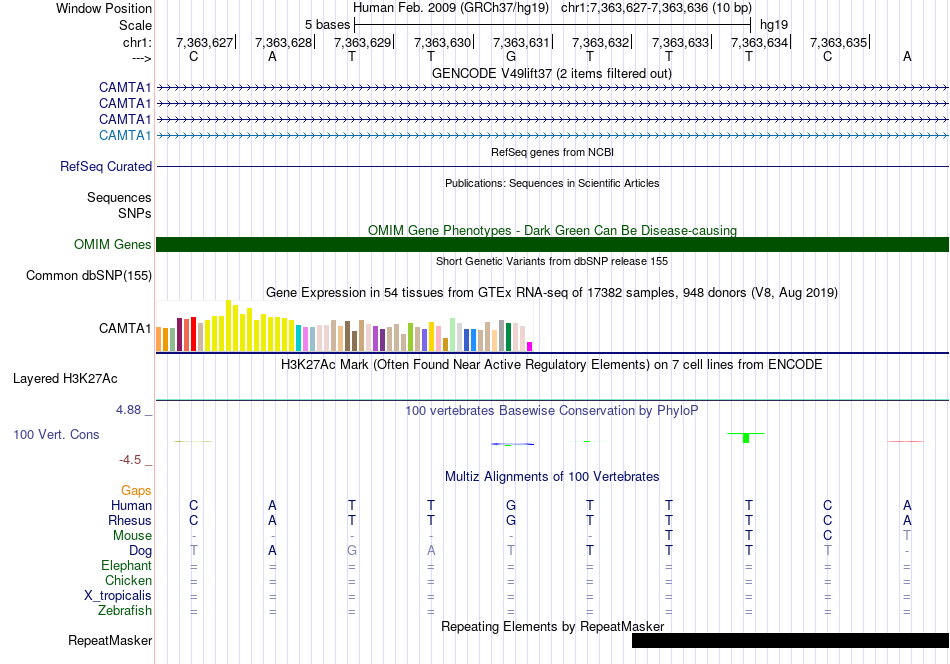Click the ---> strand direction arrow label
950x664 pixels.
click(x=141, y=58)
